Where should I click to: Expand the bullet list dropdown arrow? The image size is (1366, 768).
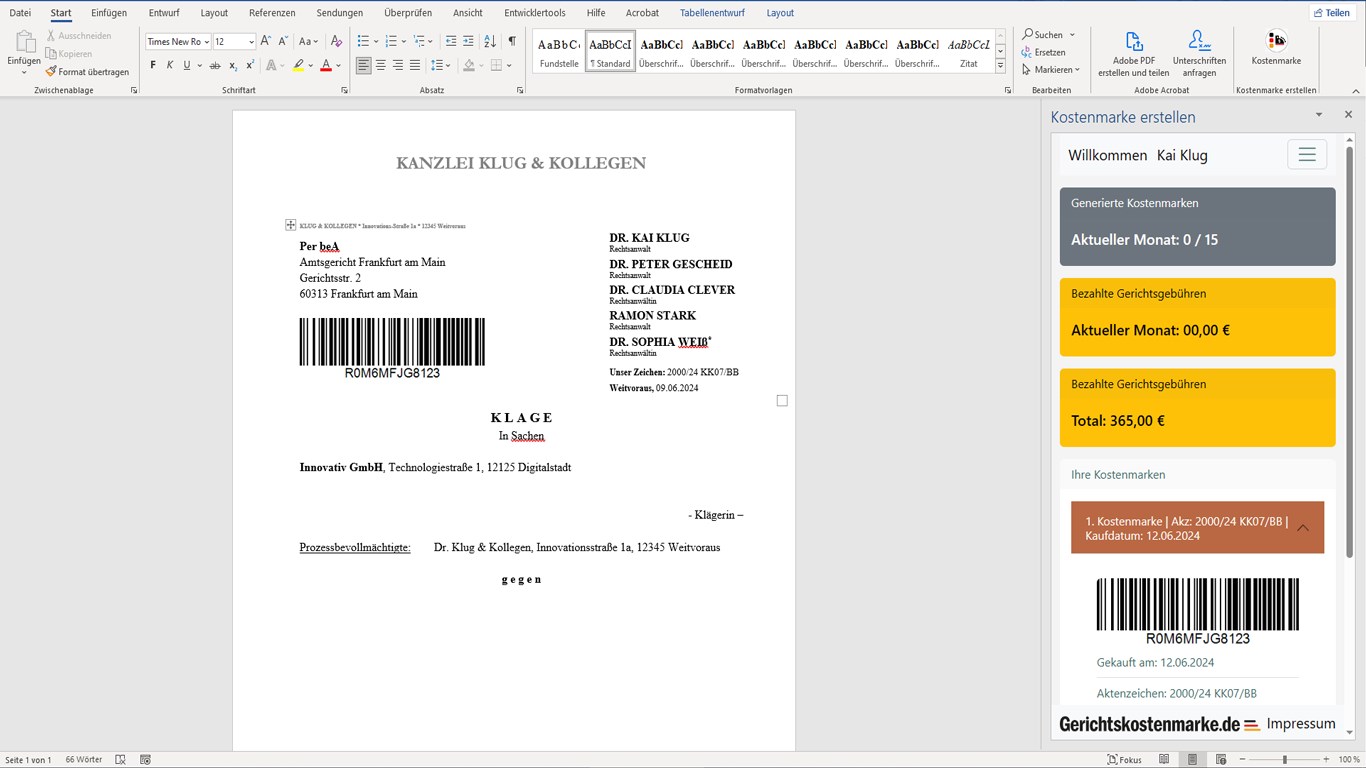[376, 41]
